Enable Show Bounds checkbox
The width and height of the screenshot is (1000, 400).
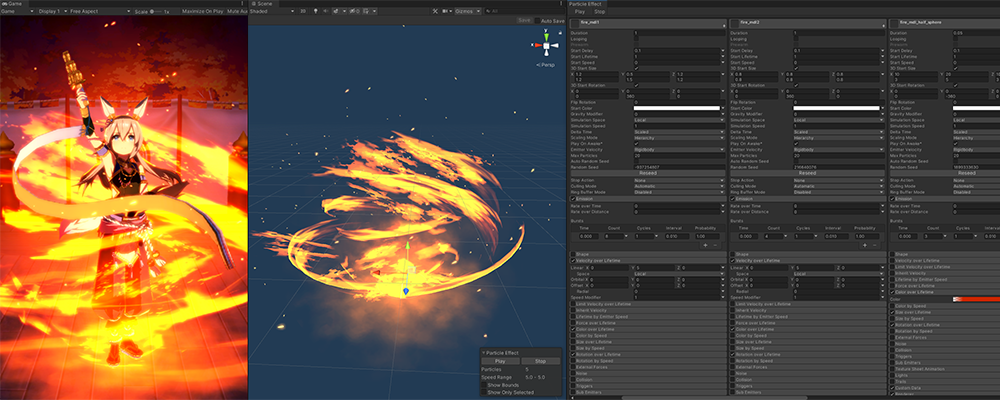482,385
